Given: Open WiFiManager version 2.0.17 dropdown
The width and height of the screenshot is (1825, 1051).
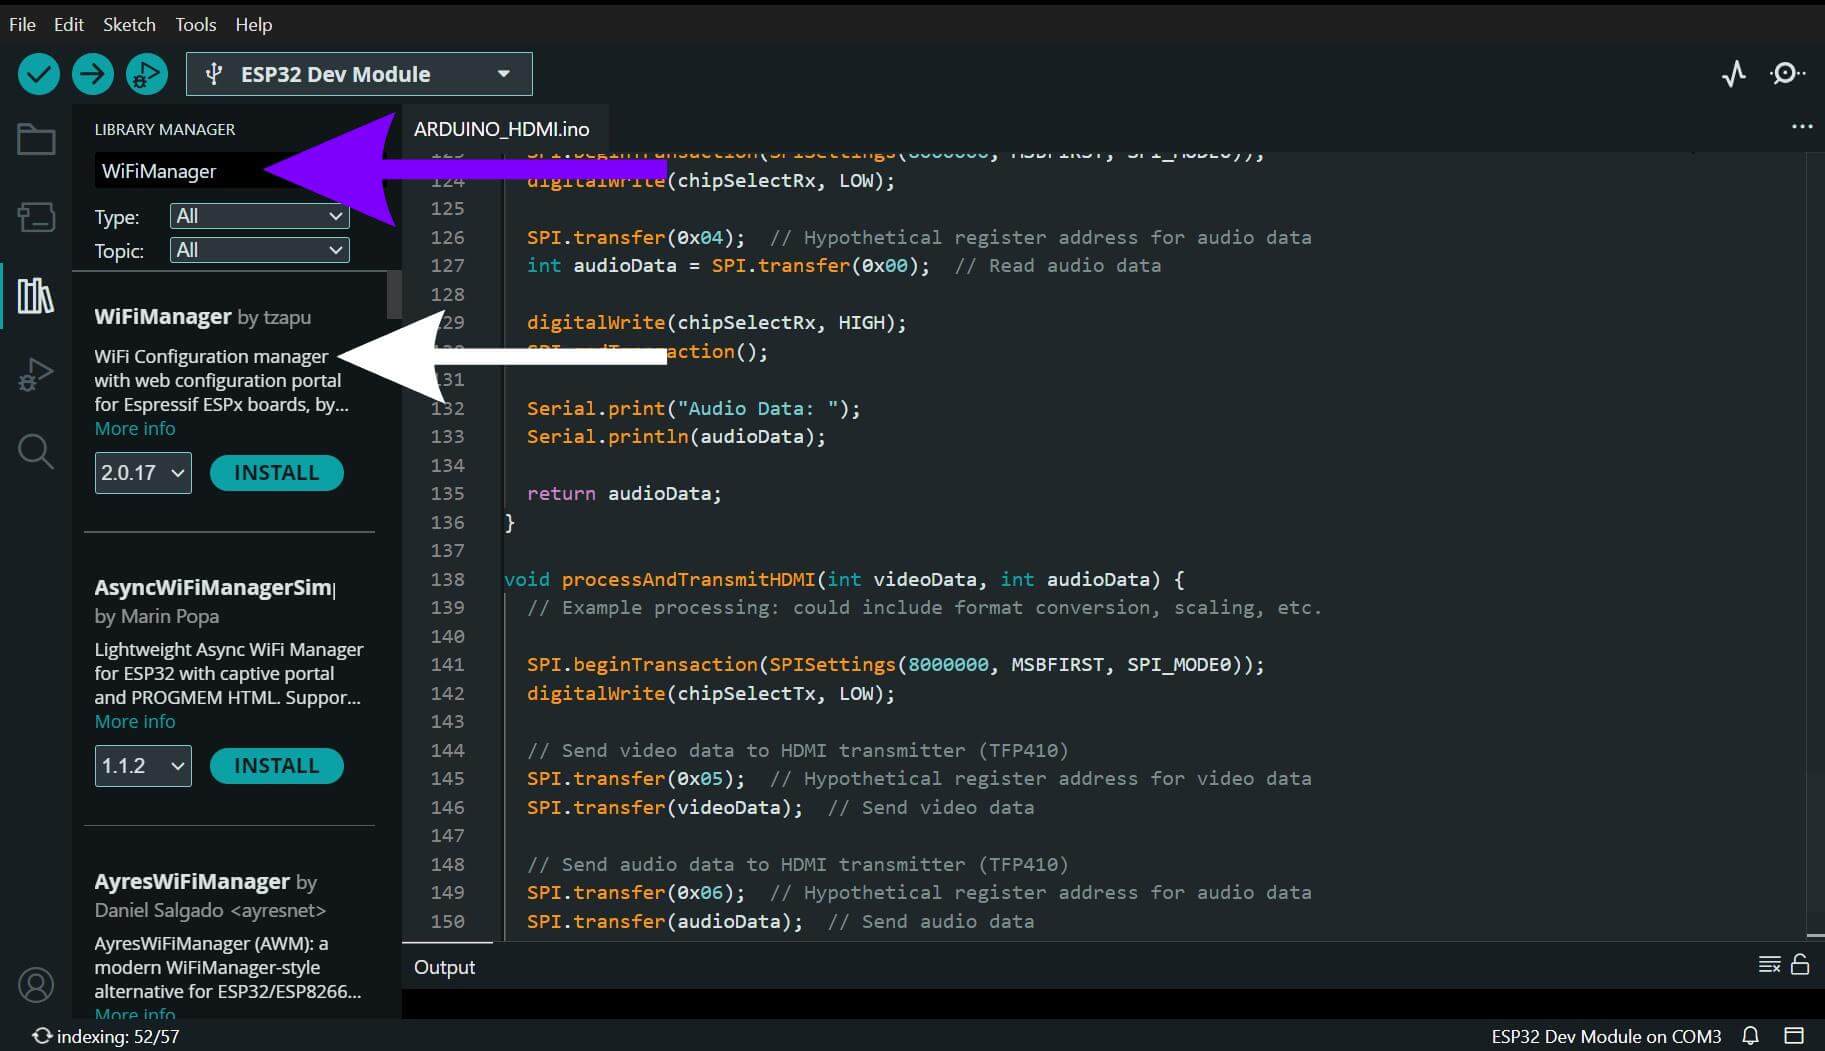Looking at the screenshot, I should [x=143, y=473].
